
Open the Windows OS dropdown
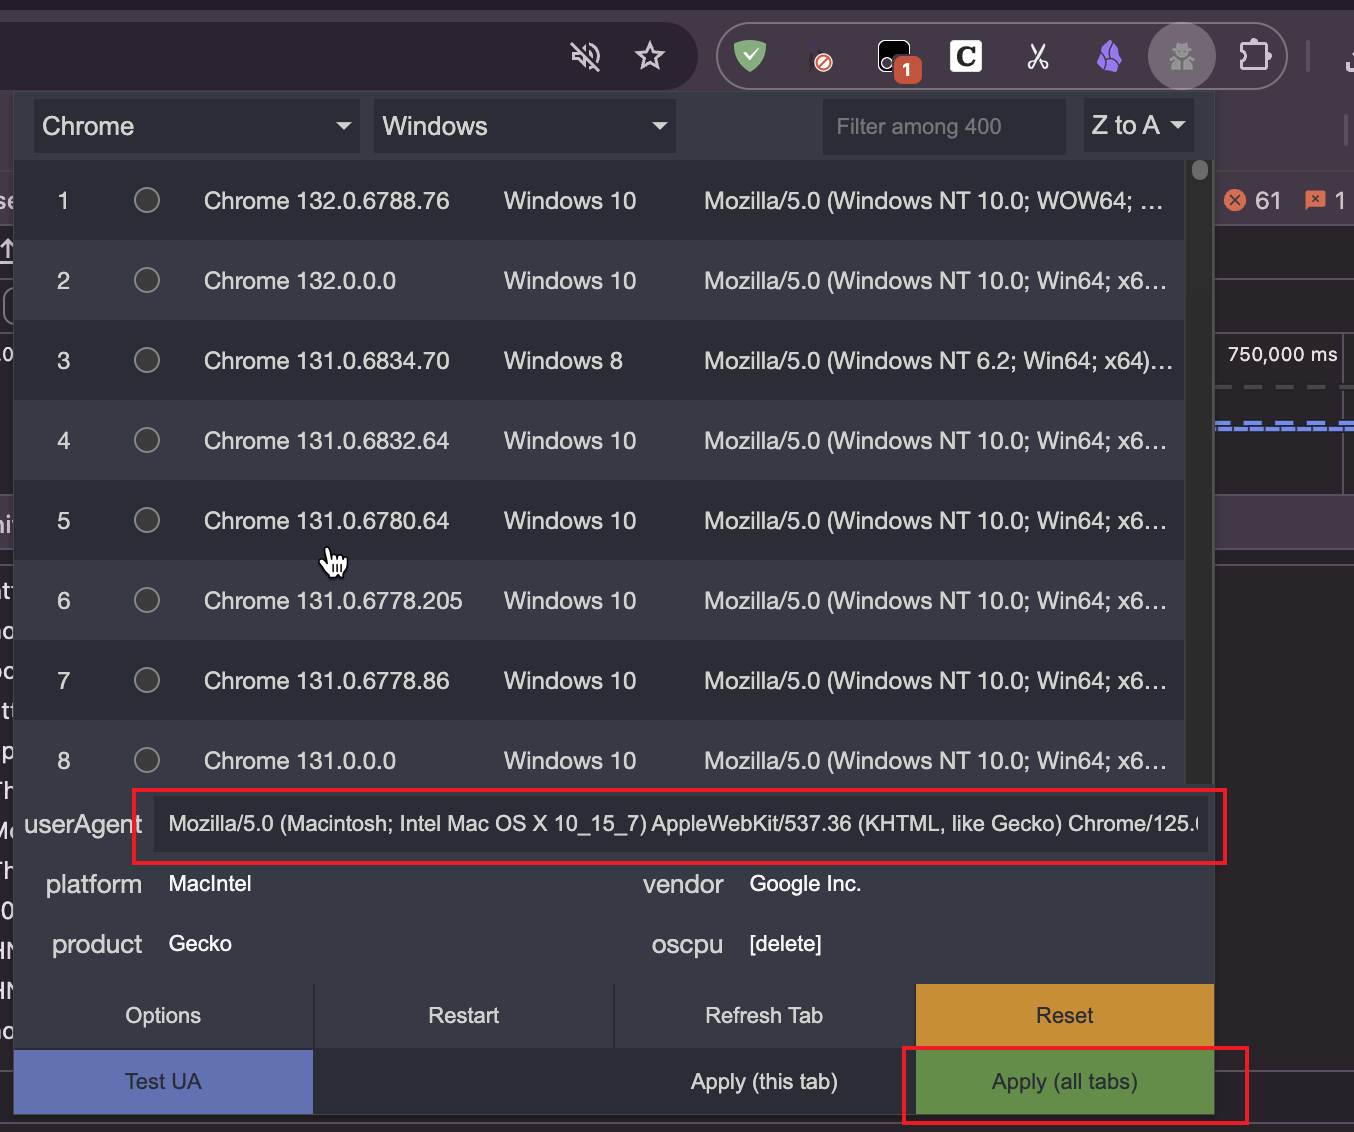(524, 126)
